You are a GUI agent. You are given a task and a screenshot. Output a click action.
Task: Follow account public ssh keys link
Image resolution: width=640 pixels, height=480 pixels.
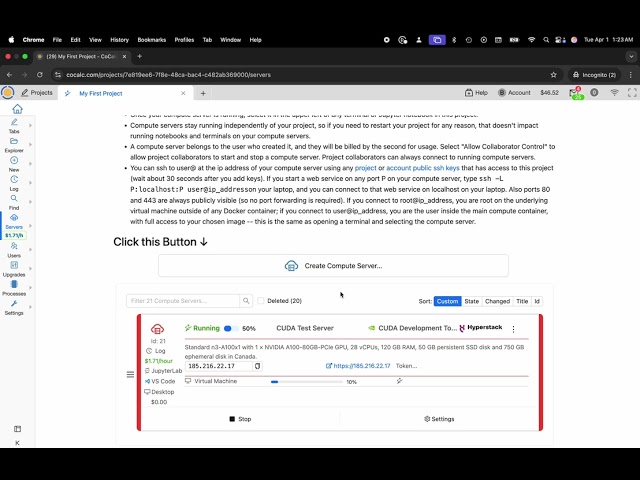tap(423, 168)
